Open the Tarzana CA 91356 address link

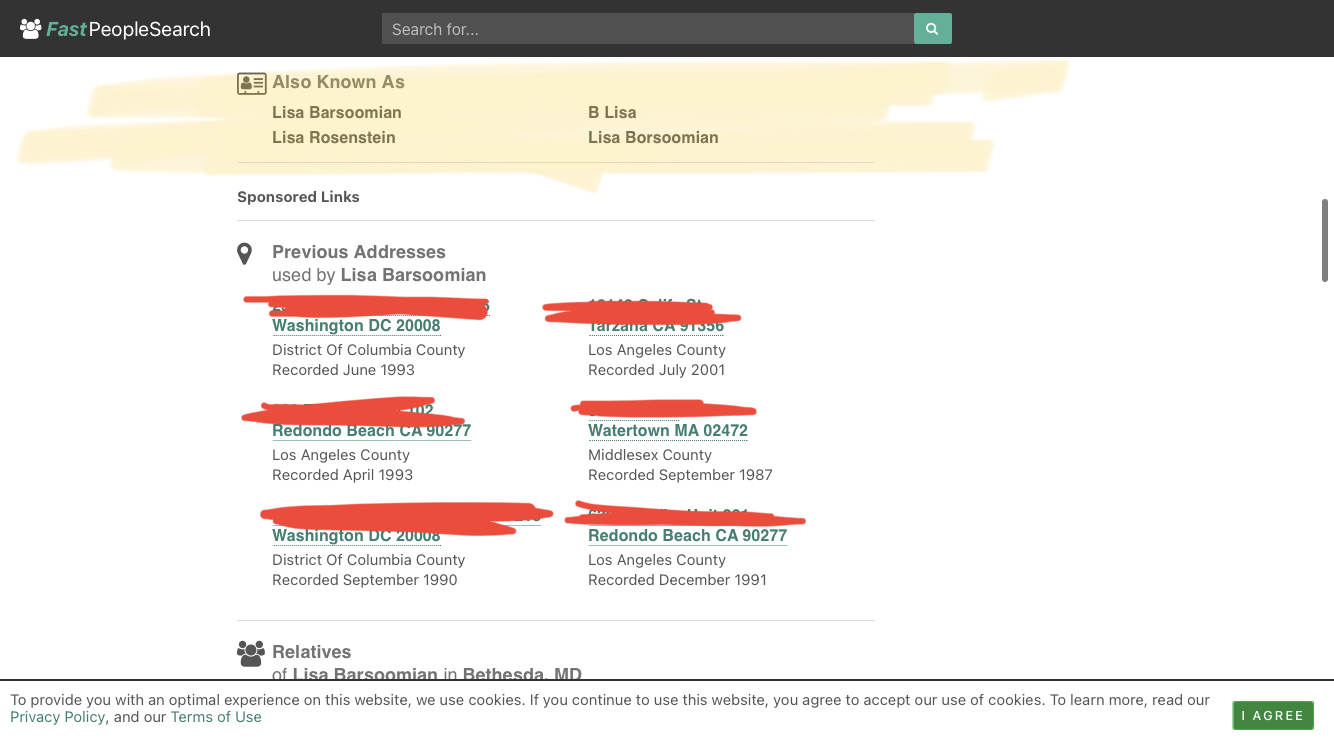[x=656, y=325]
